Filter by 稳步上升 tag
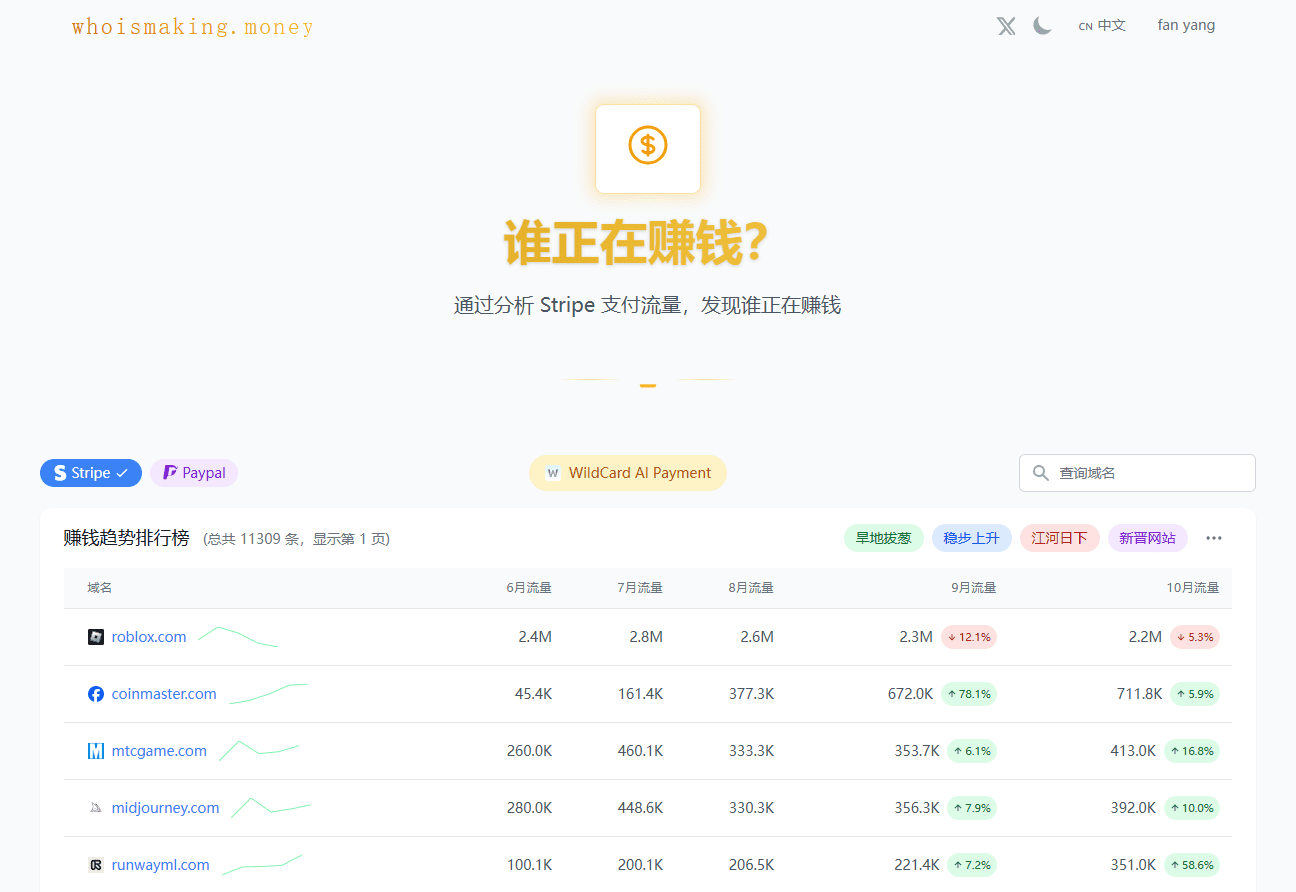Screen dimensions: 1296x892 [972, 538]
